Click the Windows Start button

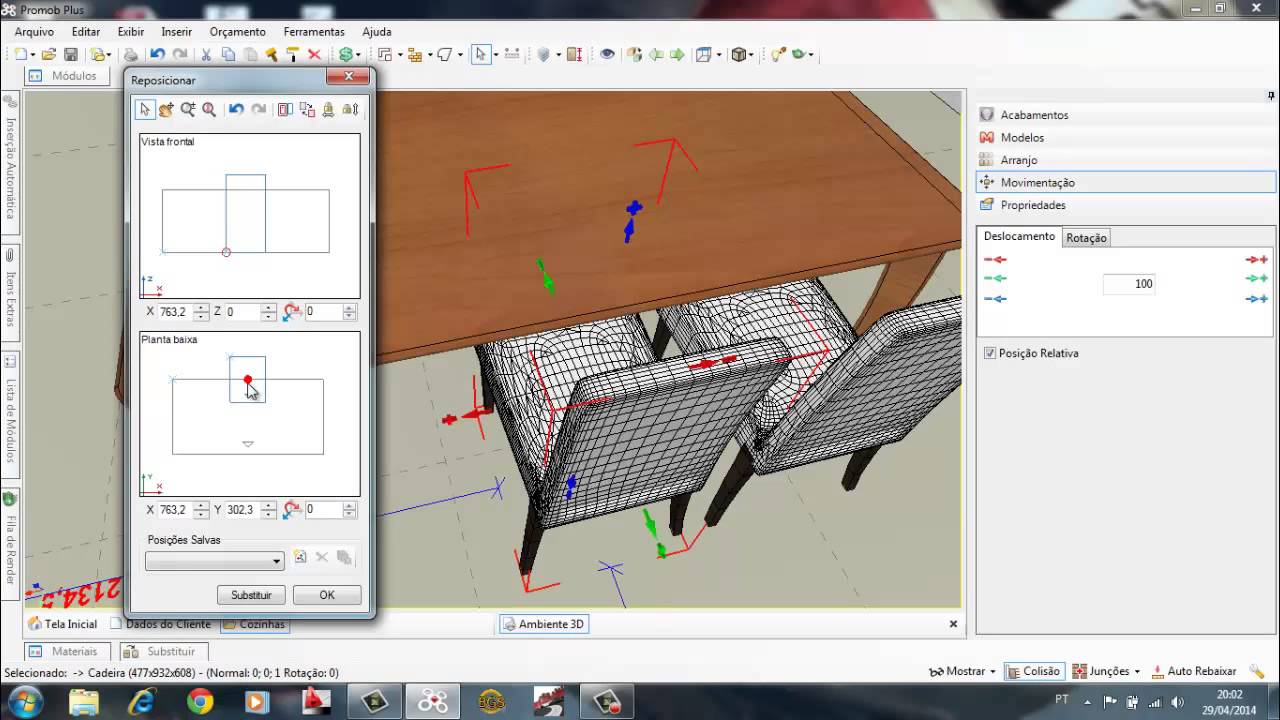24,701
